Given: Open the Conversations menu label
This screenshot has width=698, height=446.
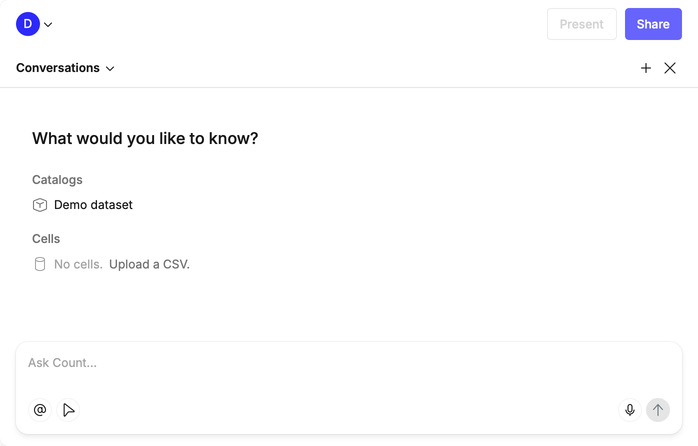Looking at the screenshot, I should coord(58,68).
